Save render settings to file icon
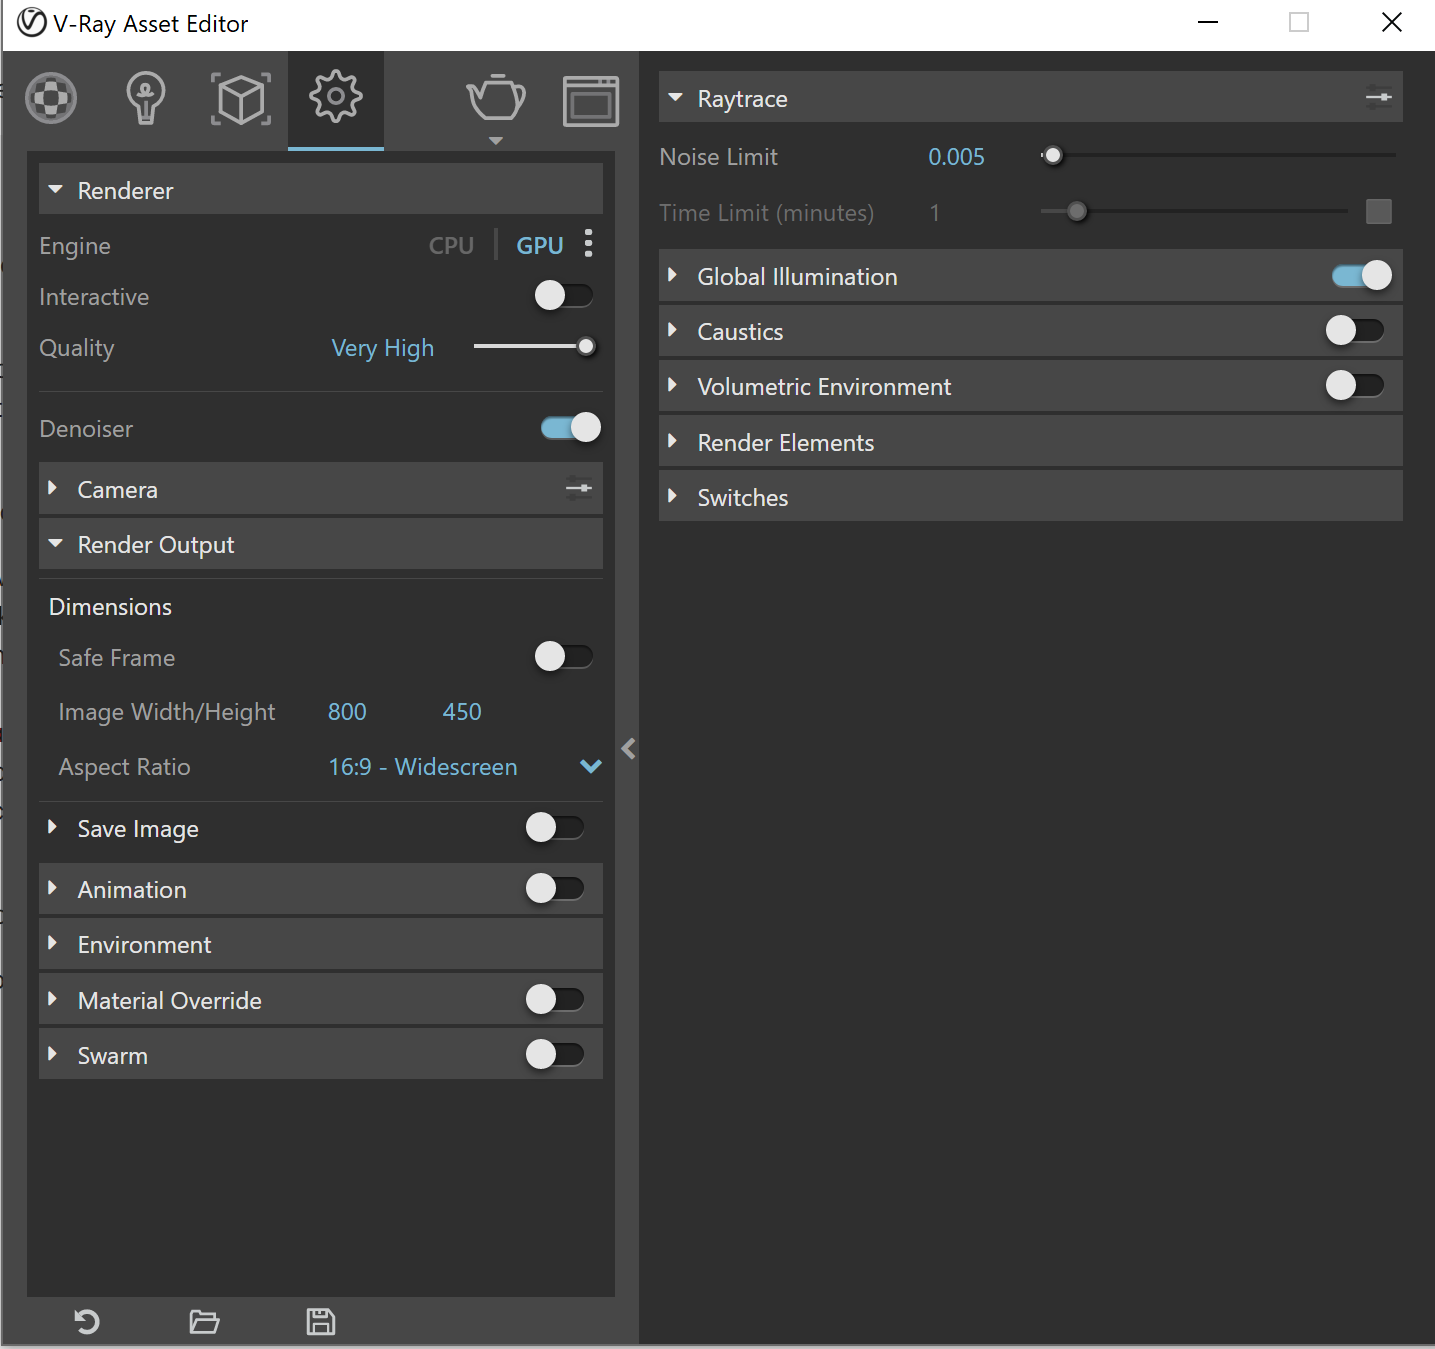The image size is (1435, 1349). coord(321,1322)
